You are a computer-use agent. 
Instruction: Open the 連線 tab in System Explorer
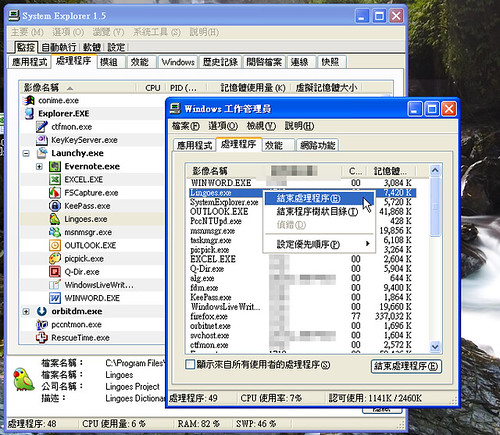click(x=301, y=62)
